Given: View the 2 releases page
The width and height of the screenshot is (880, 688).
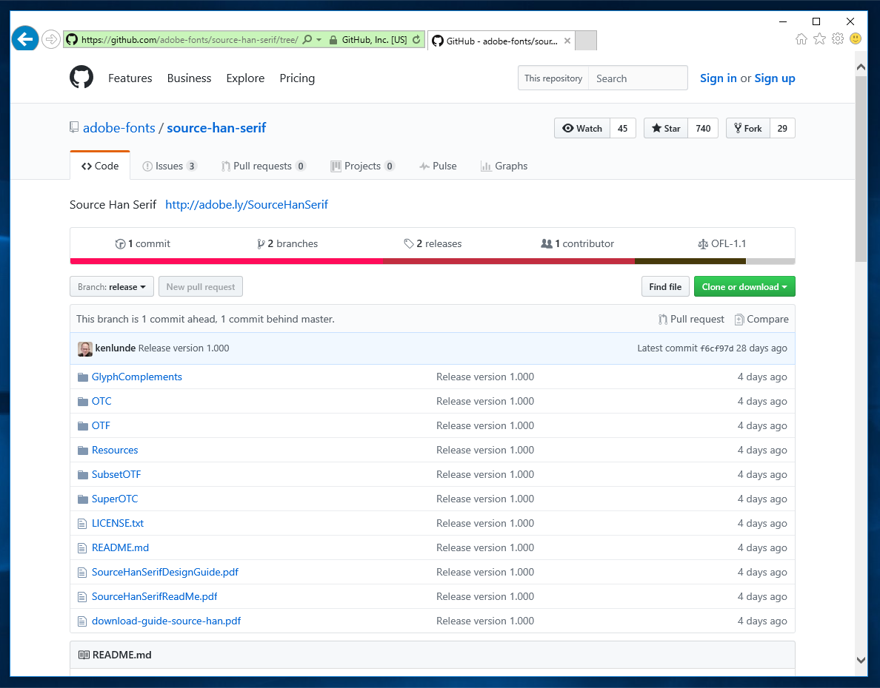Looking at the screenshot, I should 433,244.
